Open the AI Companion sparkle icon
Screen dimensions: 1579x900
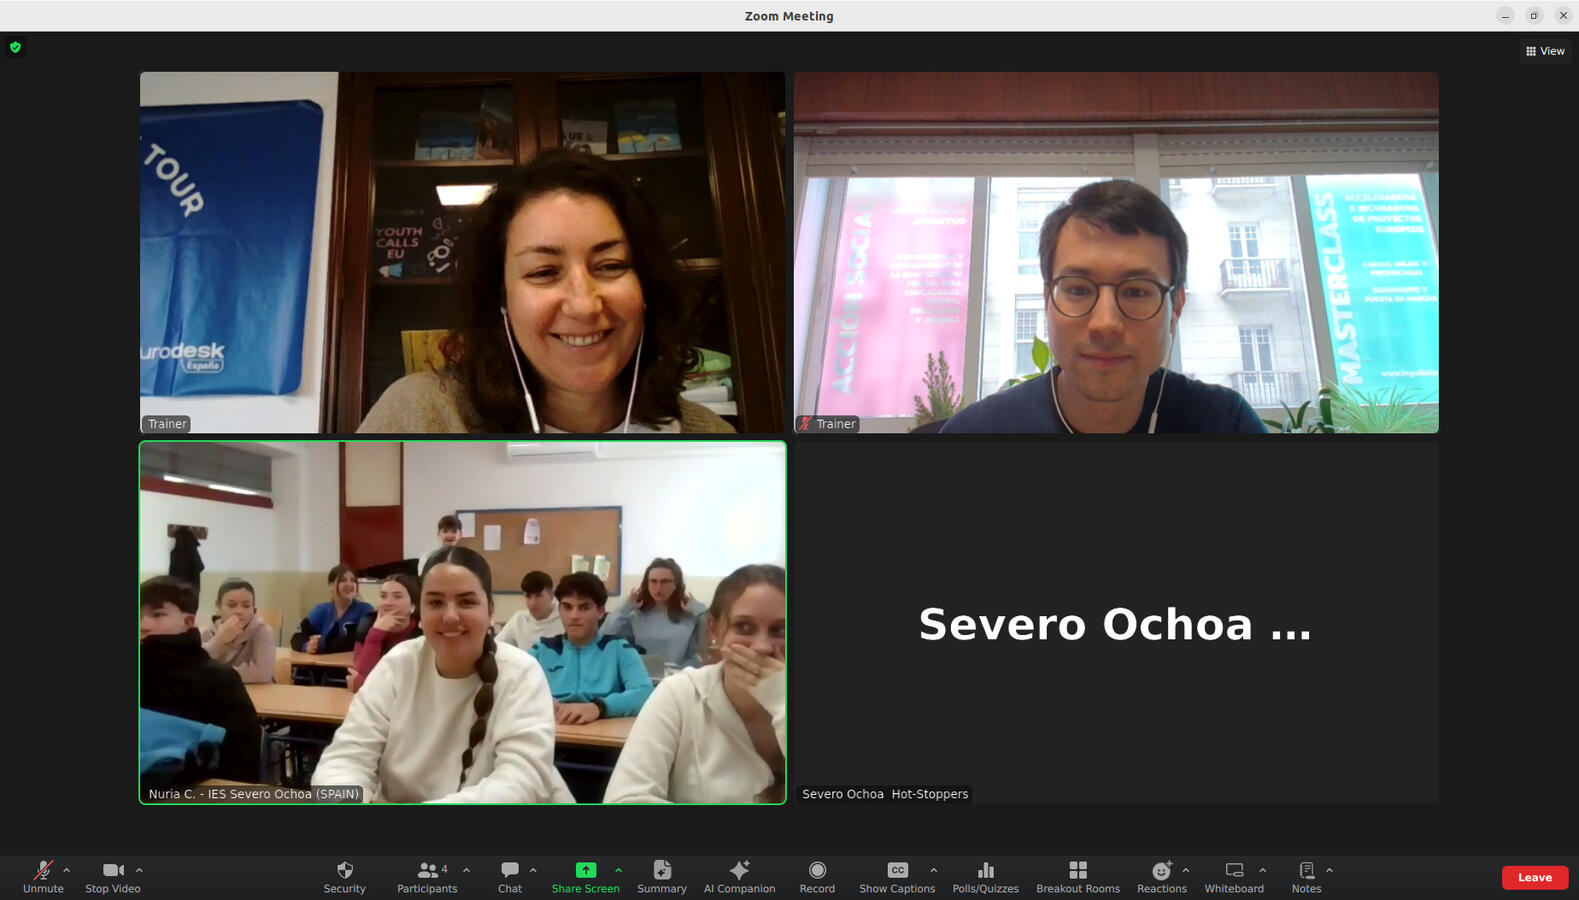pyautogui.click(x=739, y=876)
